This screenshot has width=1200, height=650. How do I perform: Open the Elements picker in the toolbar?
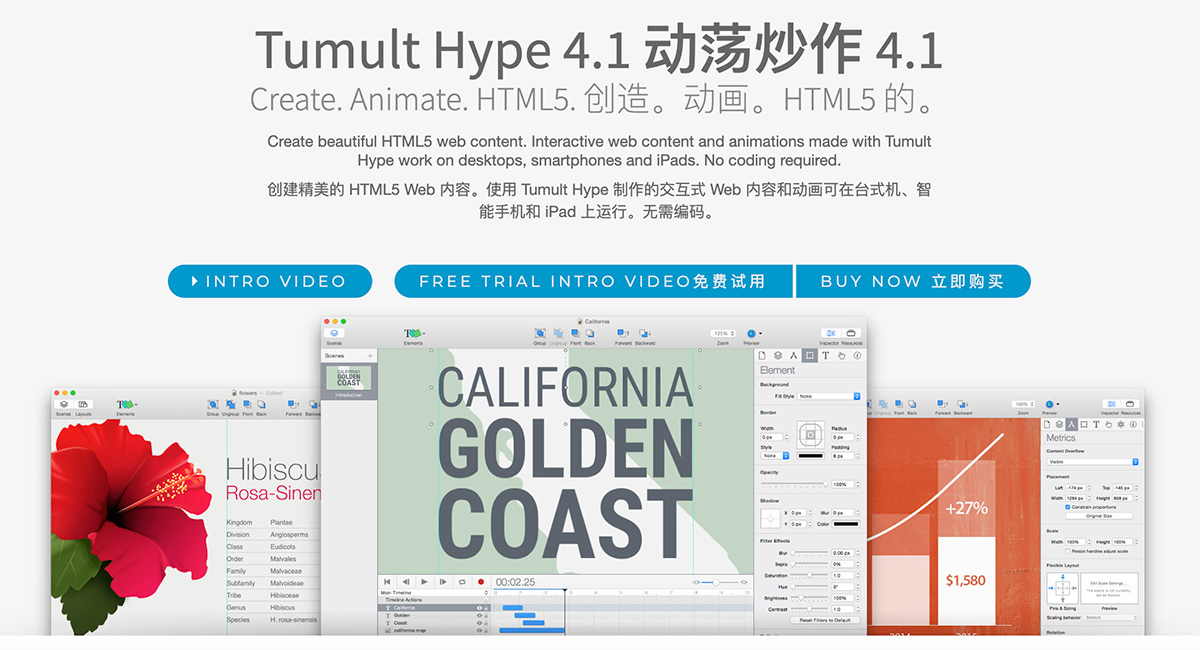(413, 333)
